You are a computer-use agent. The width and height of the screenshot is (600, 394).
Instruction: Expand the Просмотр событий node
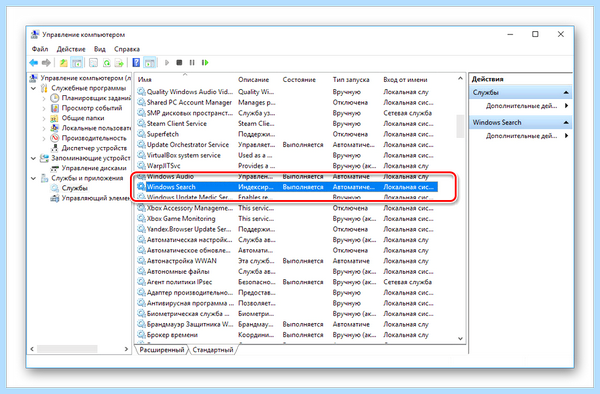tap(44, 108)
